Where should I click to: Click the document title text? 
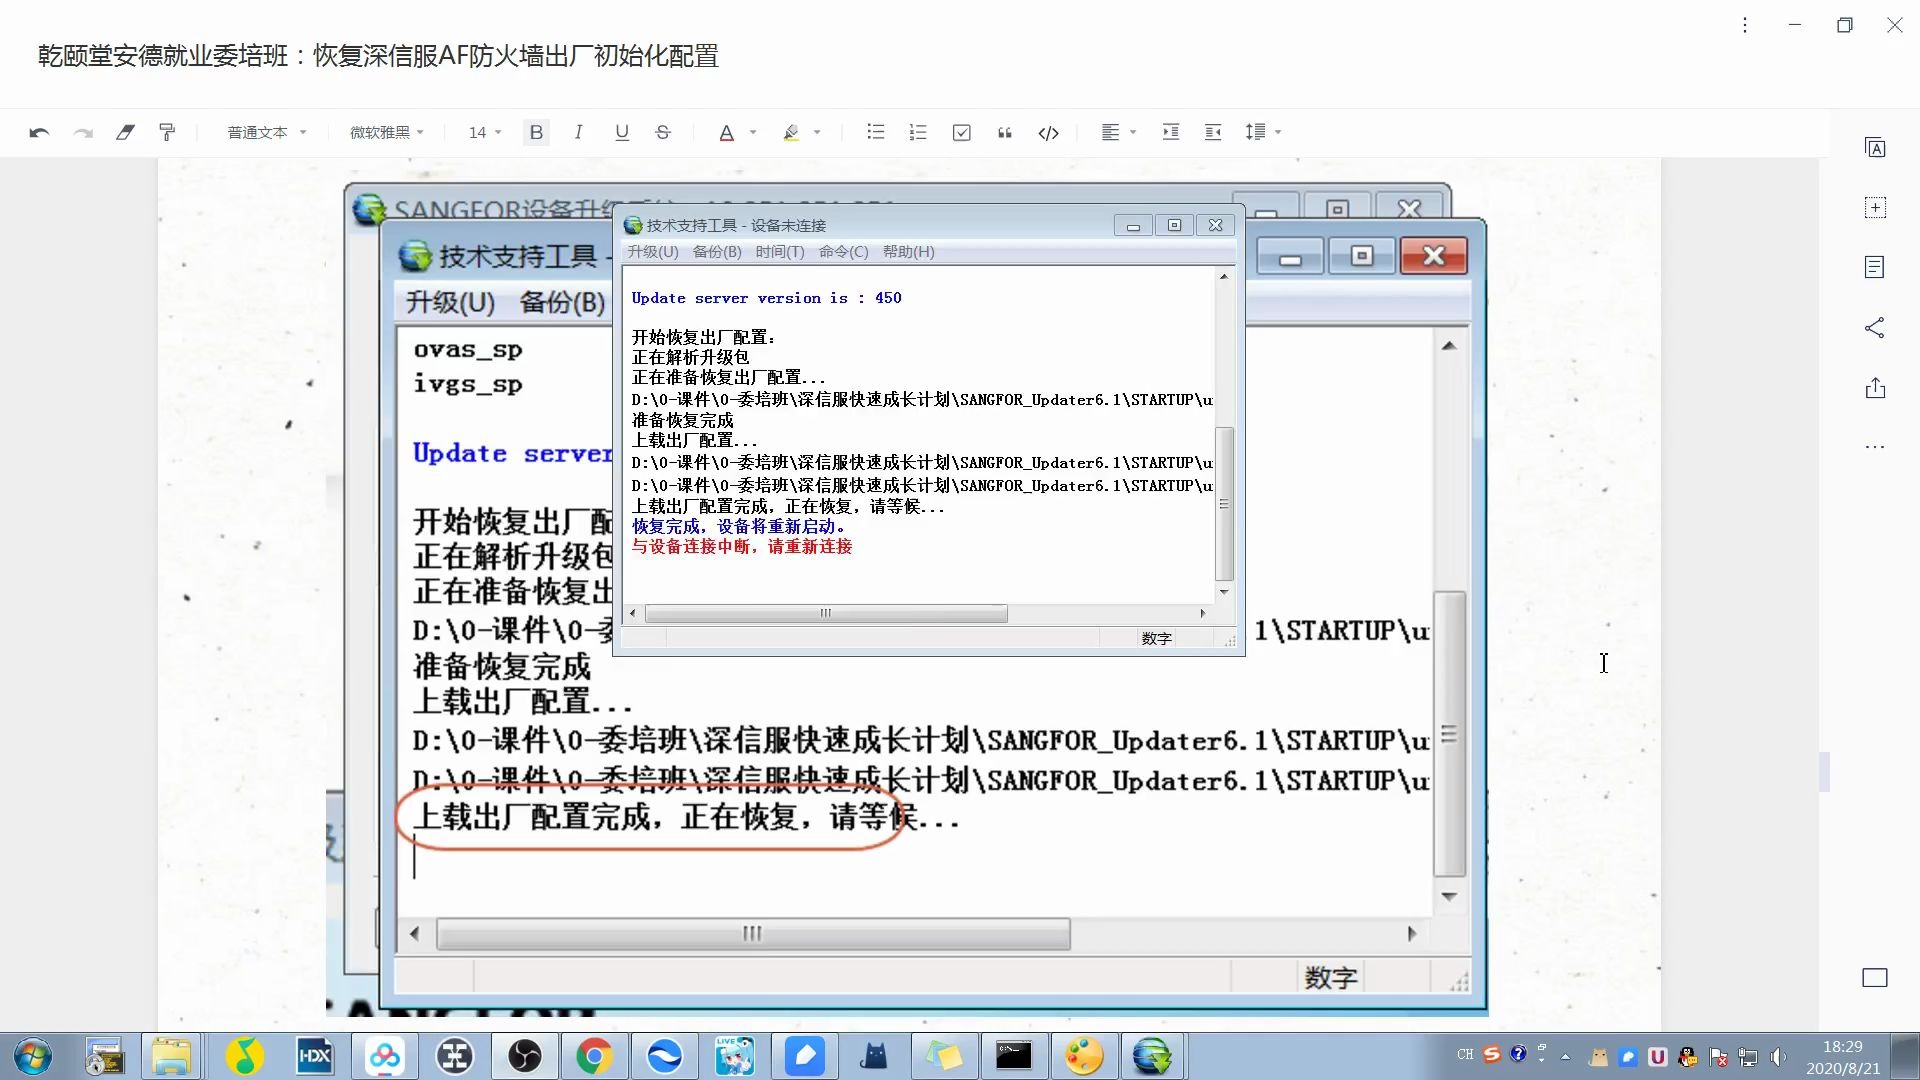click(378, 56)
